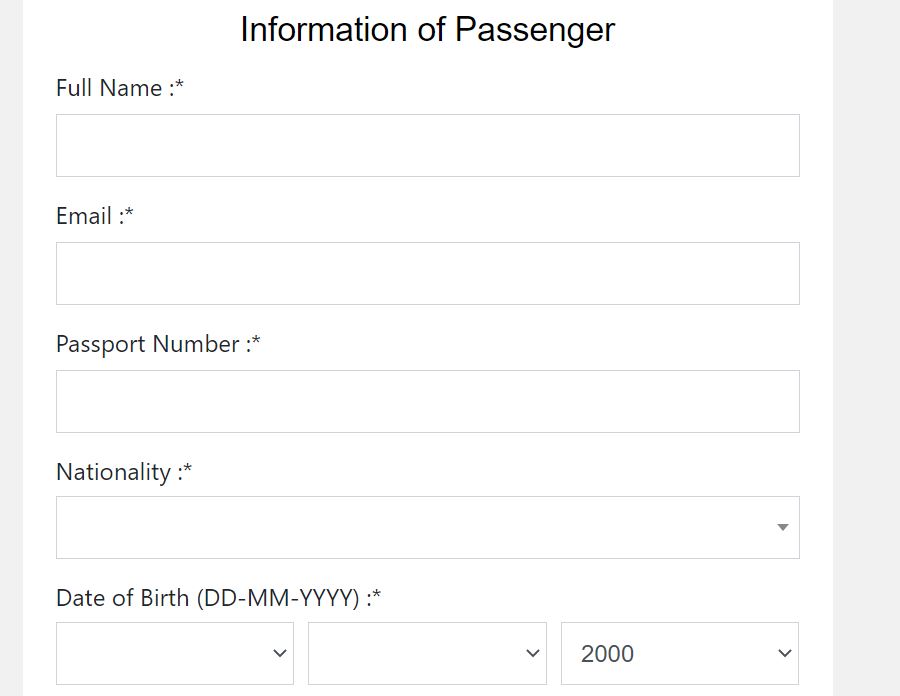Open the year dropdown showing 2000
This screenshot has width=900, height=696.
(680, 653)
